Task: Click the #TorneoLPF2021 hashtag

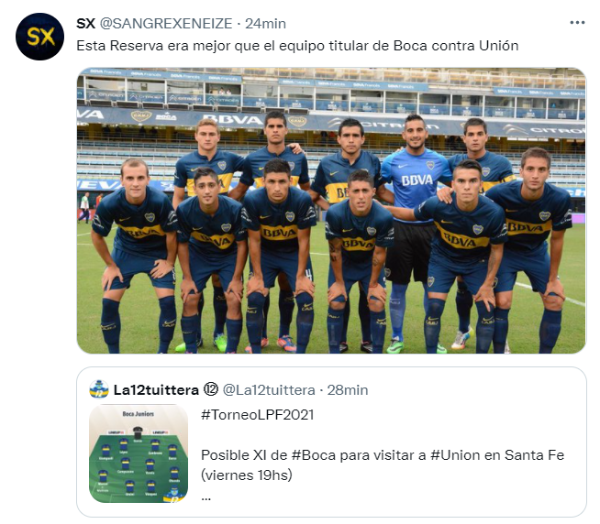Action: [258, 415]
